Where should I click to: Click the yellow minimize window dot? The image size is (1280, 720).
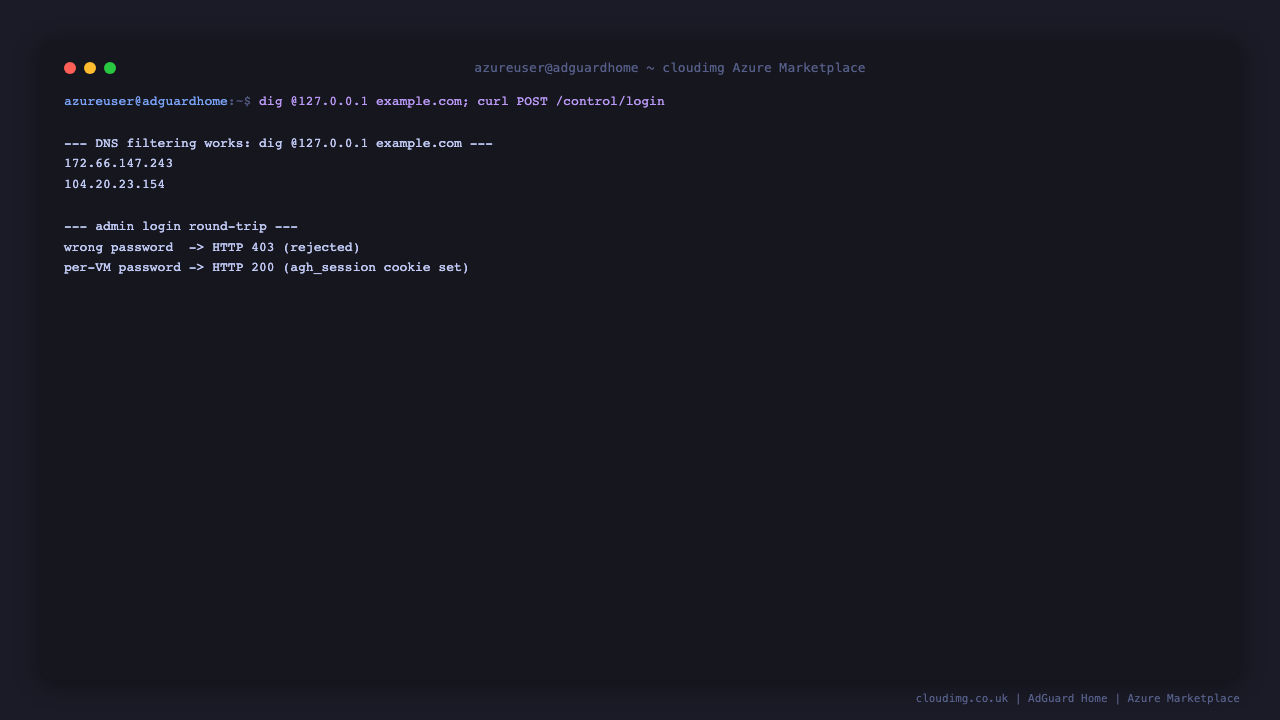[90, 68]
